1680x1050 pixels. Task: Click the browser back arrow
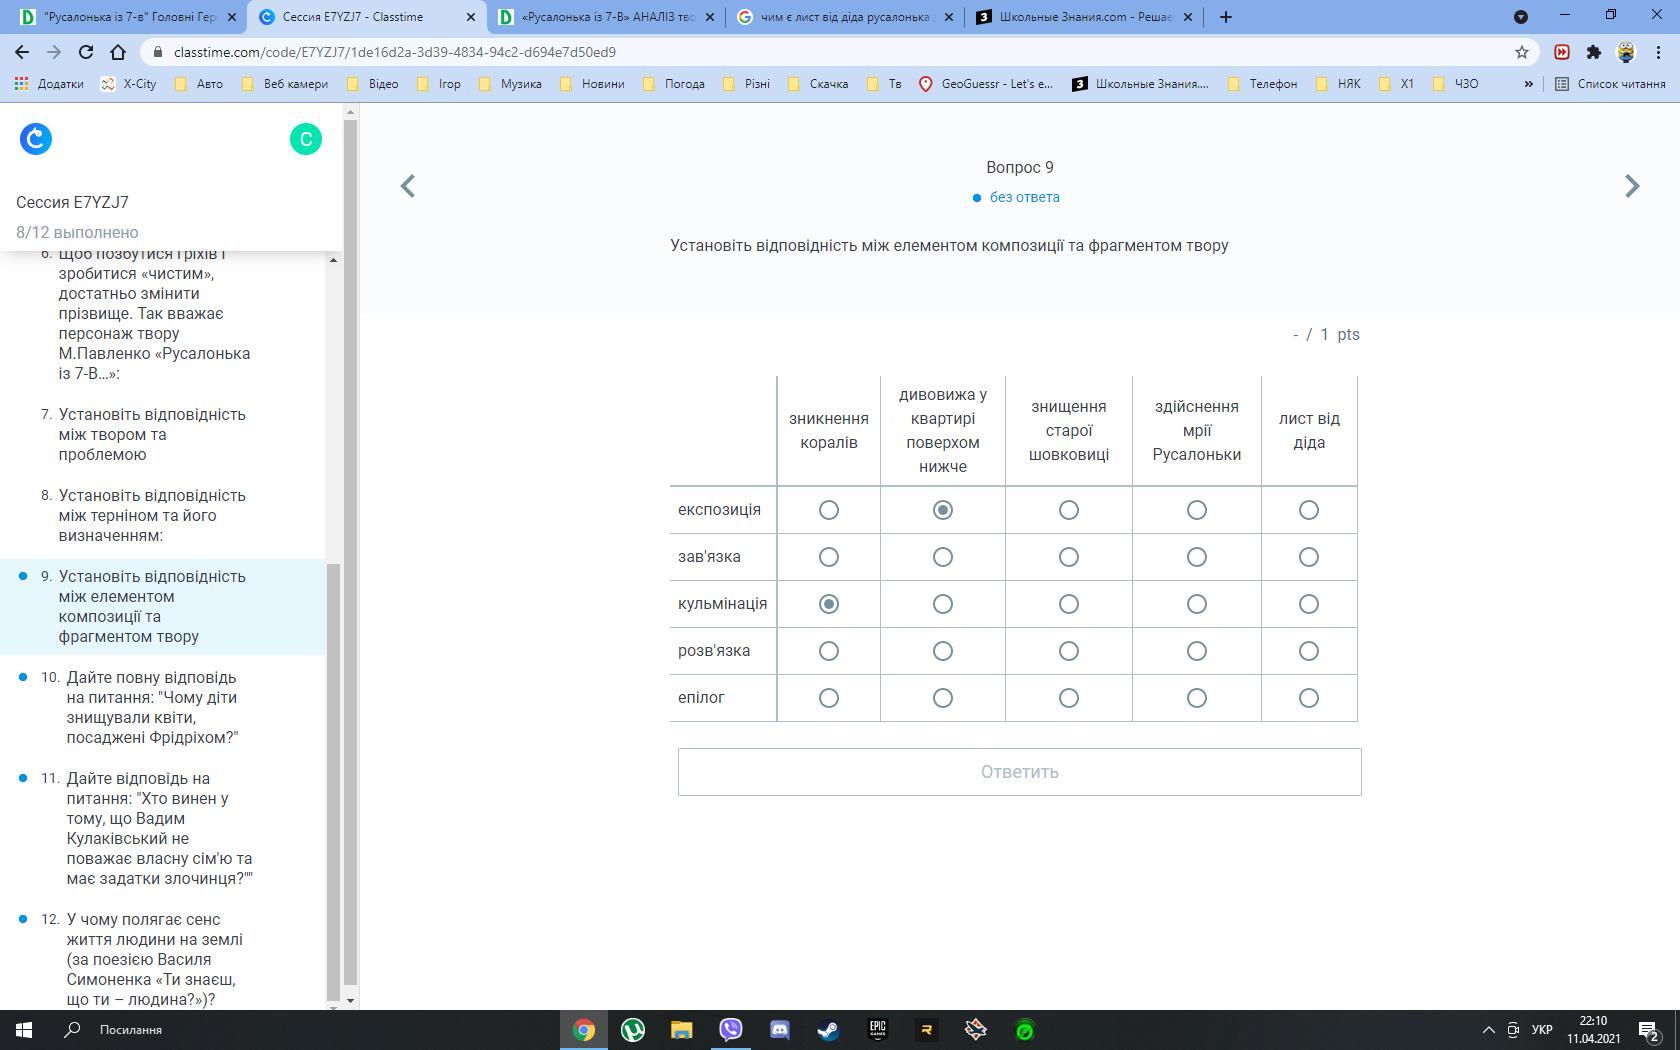[x=23, y=52]
